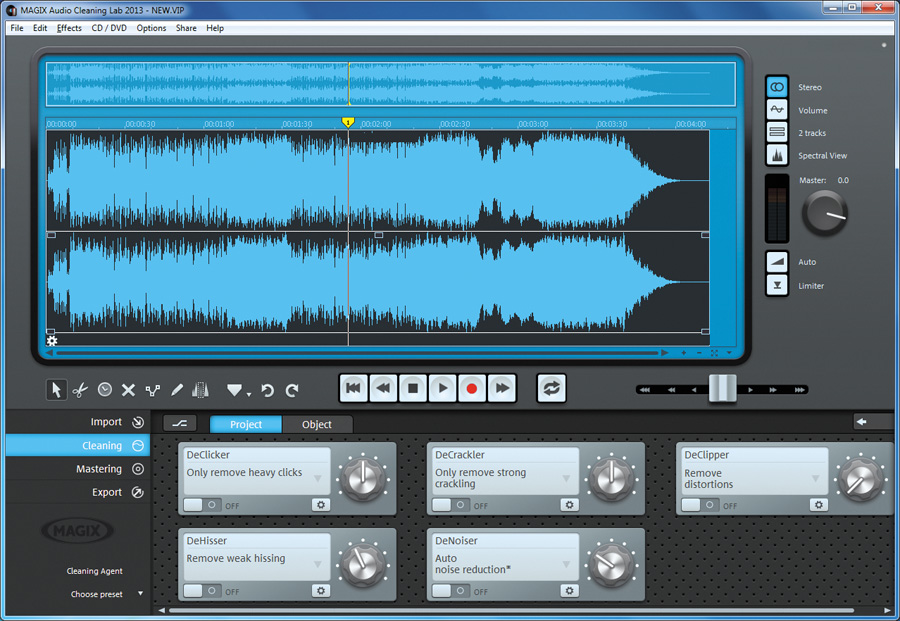Open the Effects menu
This screenshot has width=900, height=621.
pyautogui.click(x=69, y=28)
